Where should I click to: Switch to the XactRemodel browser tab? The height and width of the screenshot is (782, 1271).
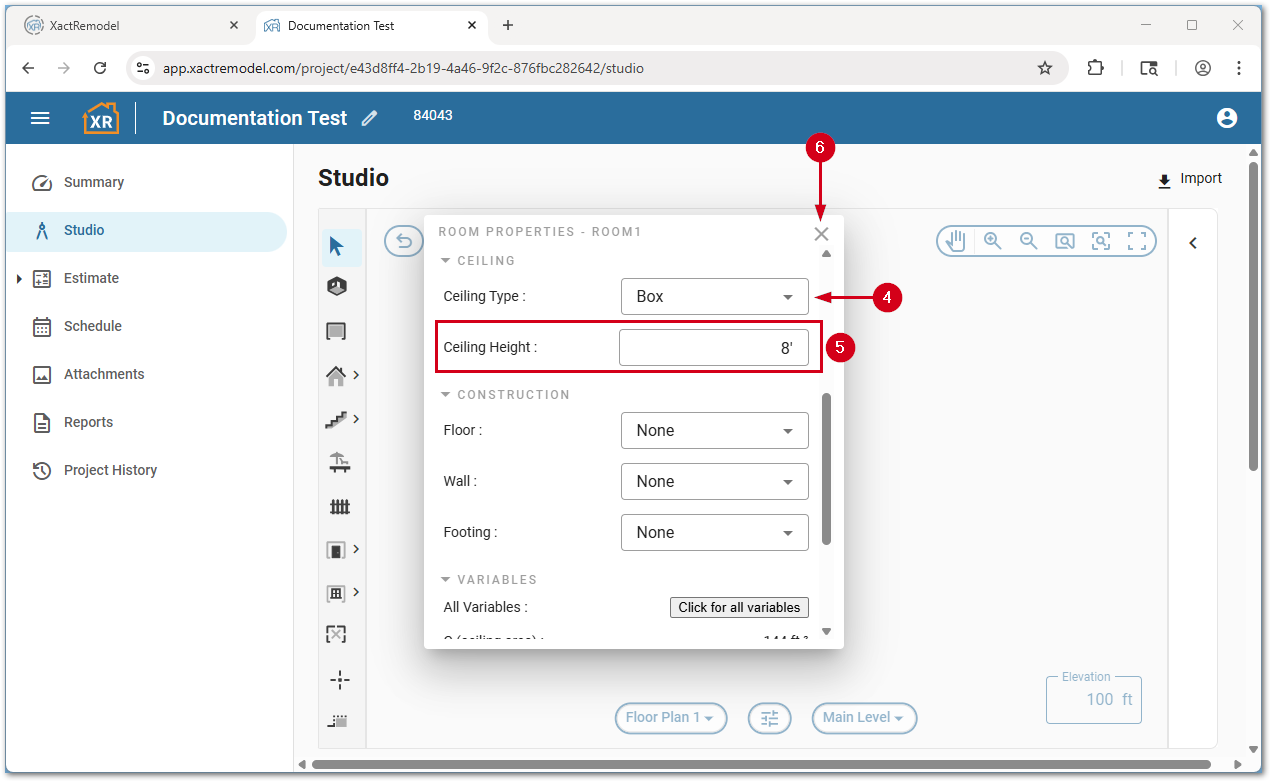click(120, 25)
